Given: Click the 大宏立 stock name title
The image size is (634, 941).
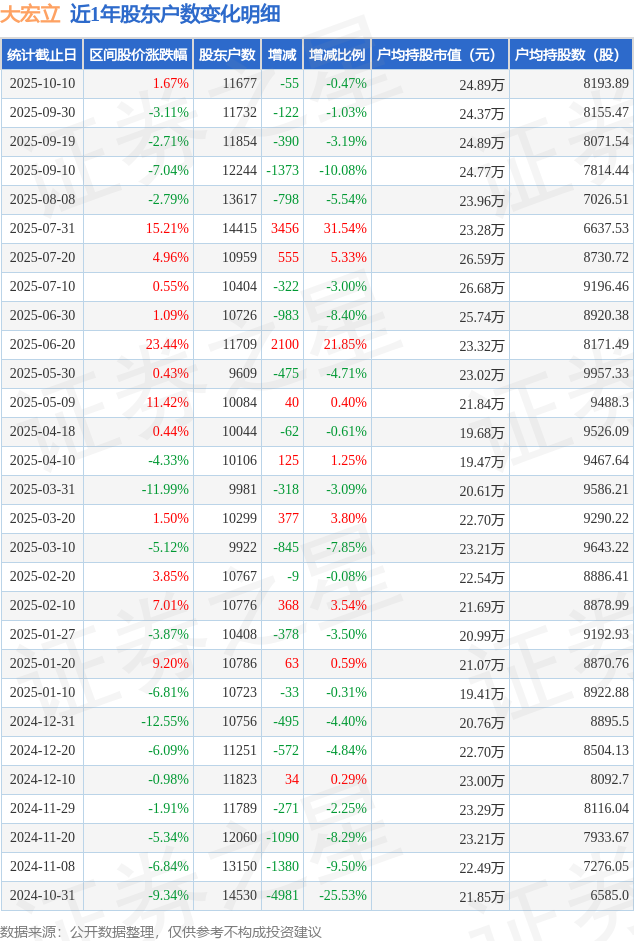Looking at the screenshot, I should [x=31, y=14].
